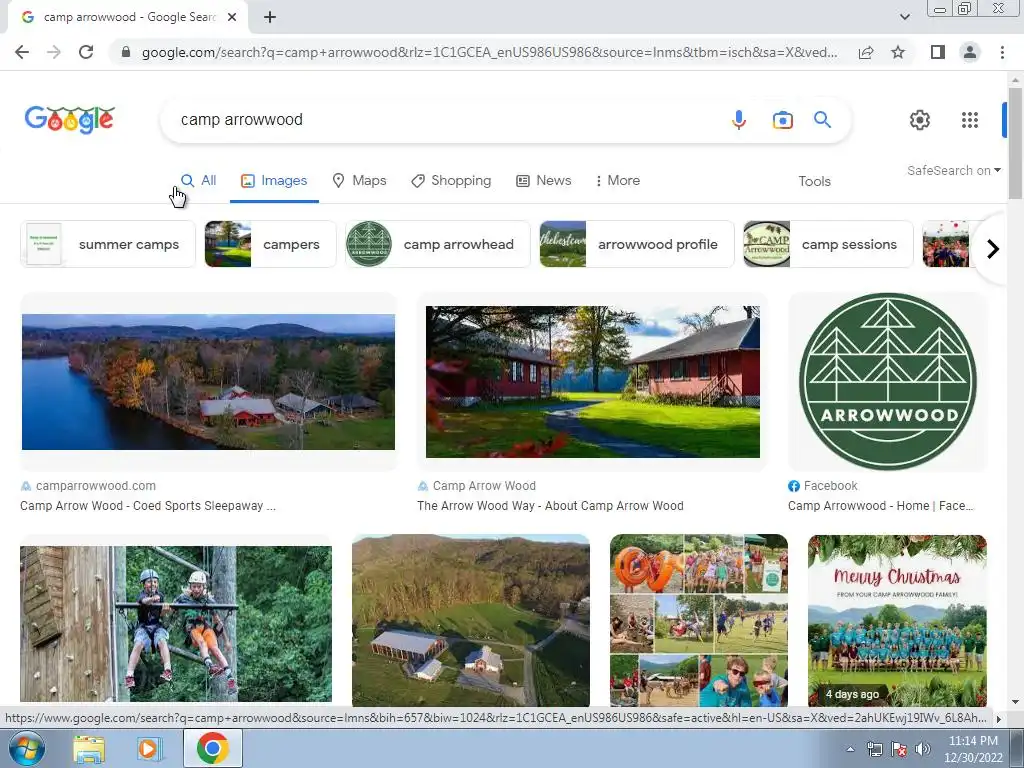Open The Arrow Wood Way result title

pos(551,506)
